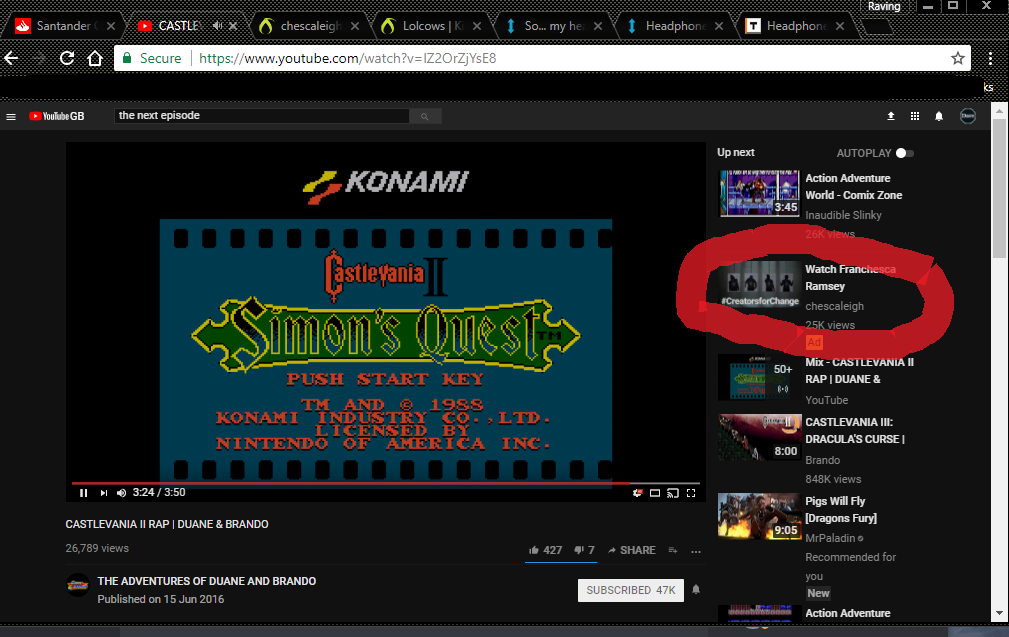The width and height of the screenshot is (1009, 637).
Task: Open the video player settings gear
Action: pyautogui.click(x=637, y=493)
